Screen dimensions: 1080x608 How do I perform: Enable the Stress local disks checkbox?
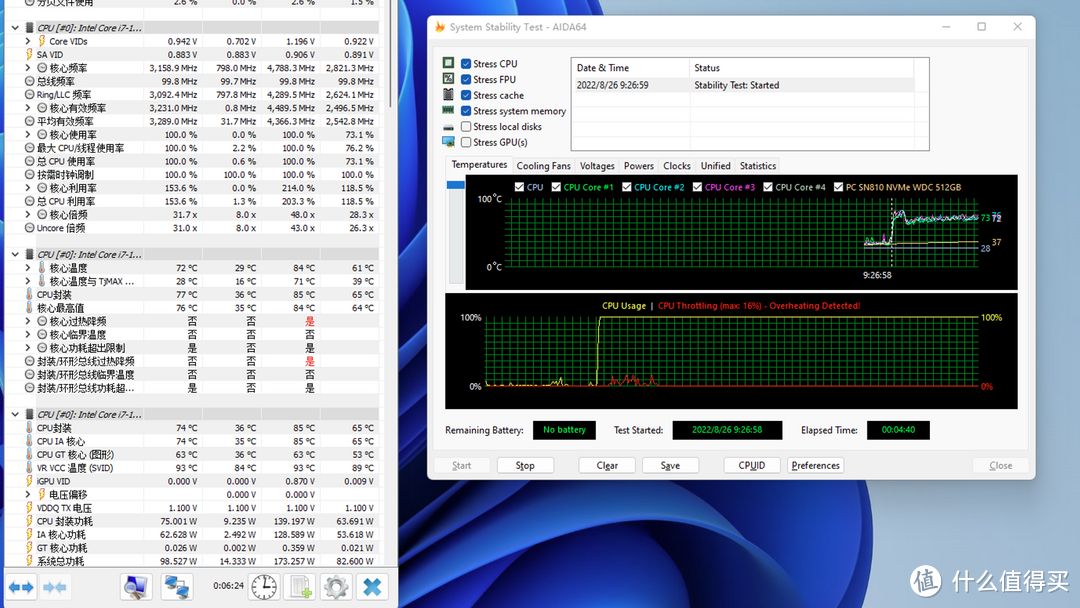click(466, 127)
